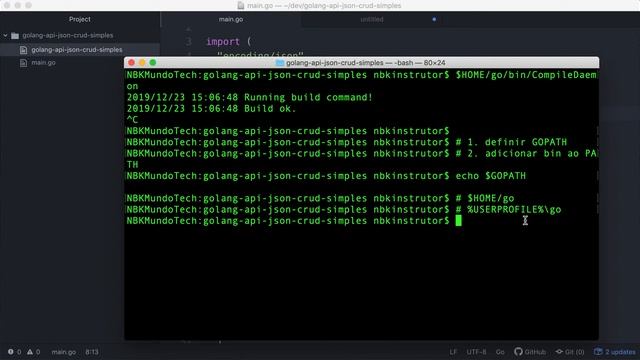The width and height of the screenshot is (640, 360).
Task: Click the '# %USERPROFILE%\go' comment text
Action: [508, 209]
